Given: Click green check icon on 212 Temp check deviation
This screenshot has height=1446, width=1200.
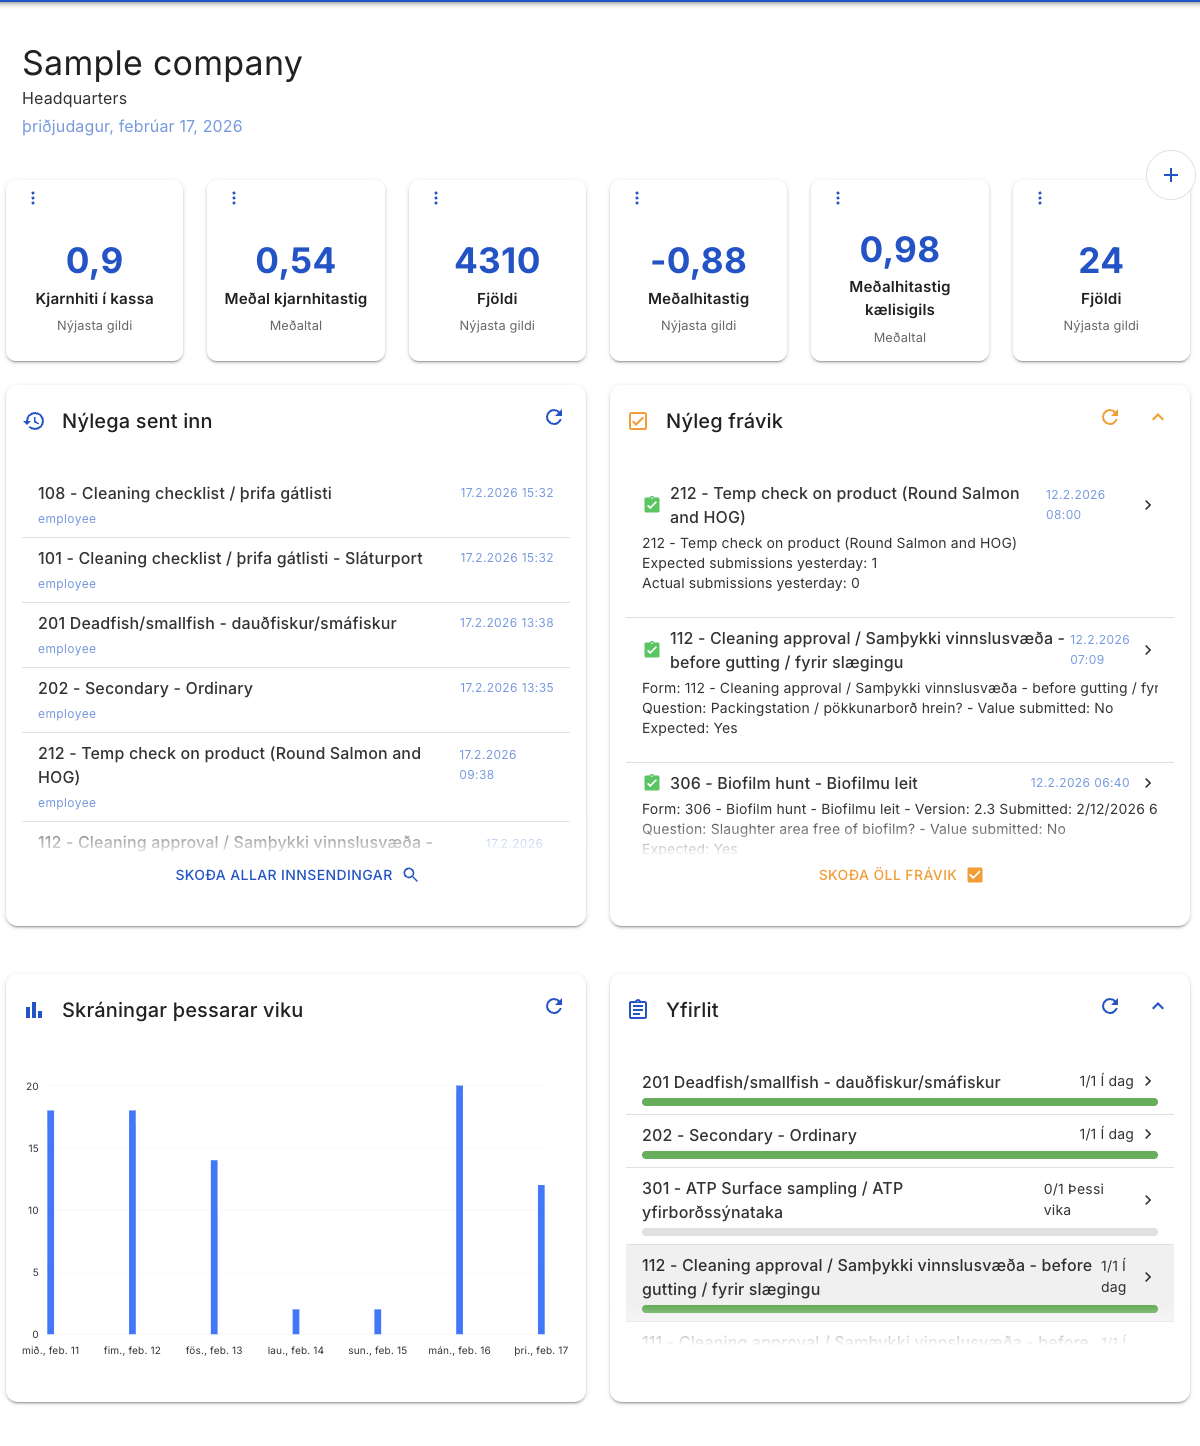Looking at the screenshot, I should (x=652, y=505).
